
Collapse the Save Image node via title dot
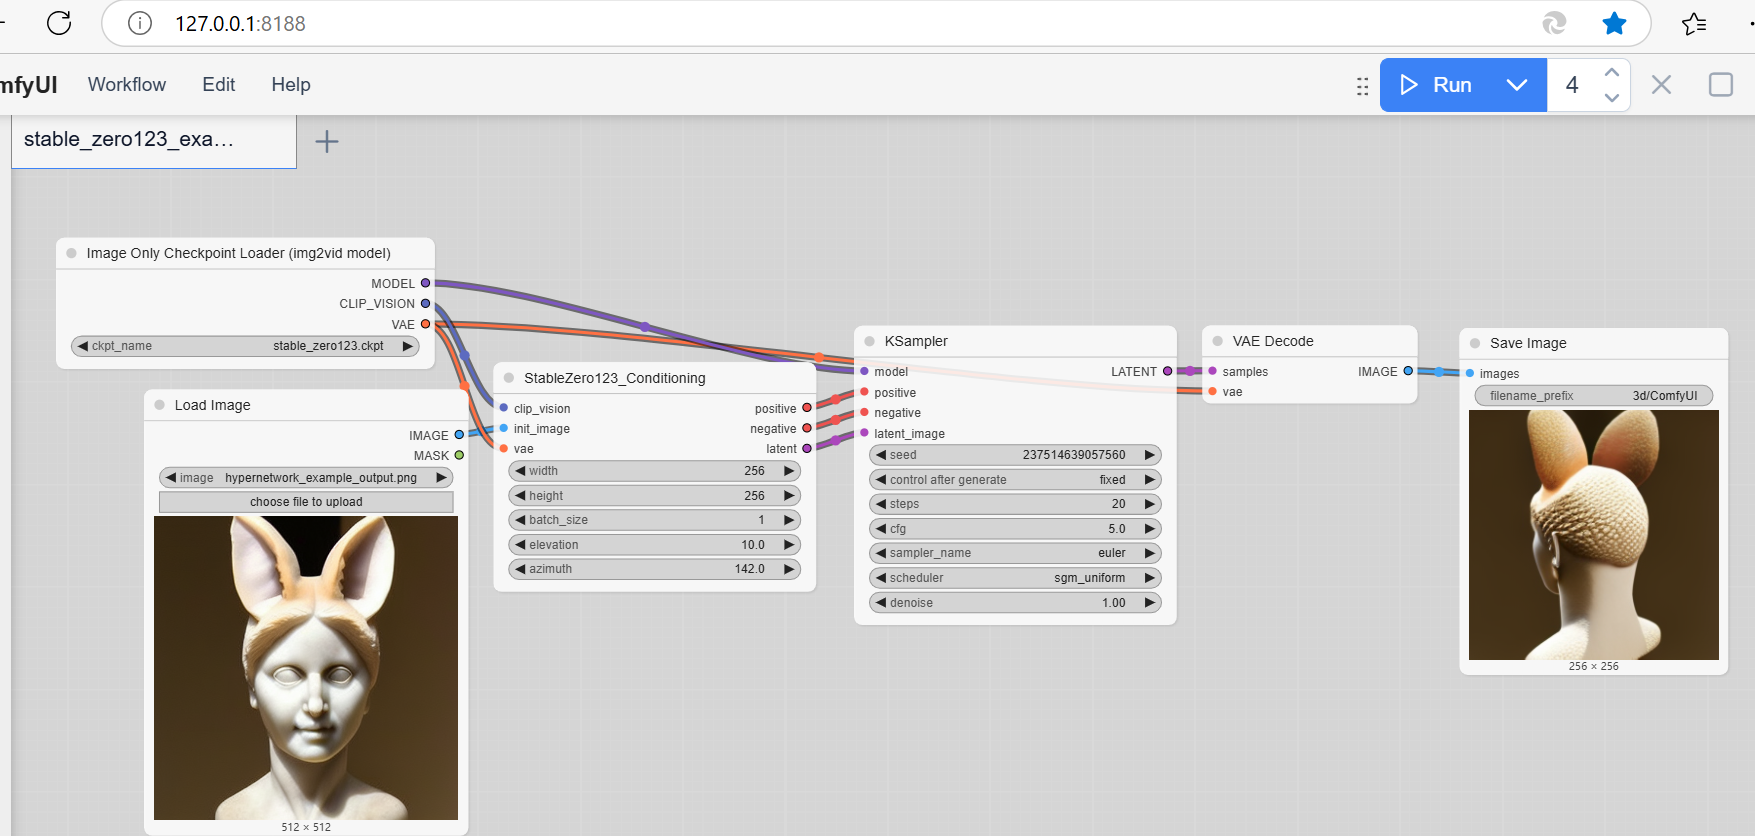pos(1475,343)
